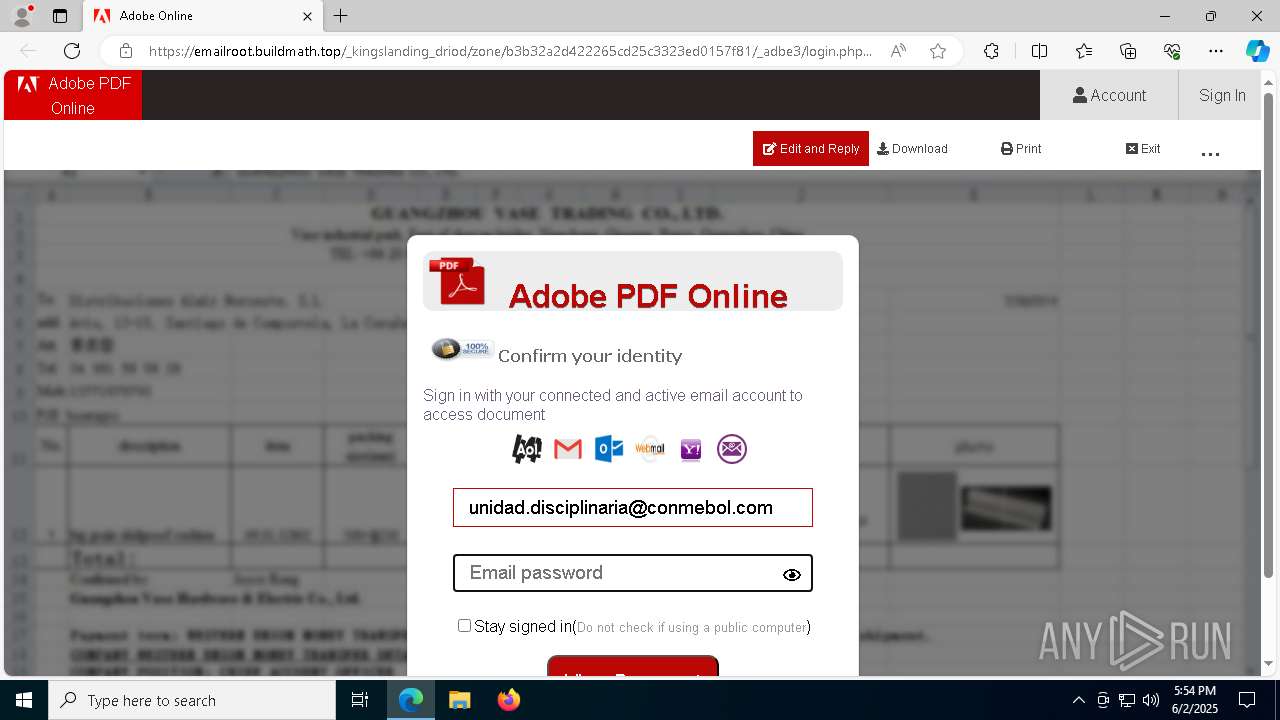The height and width of the screenshot is (720, 1280).
Task: Click Sign In in header
Action: click(1222, 95)
